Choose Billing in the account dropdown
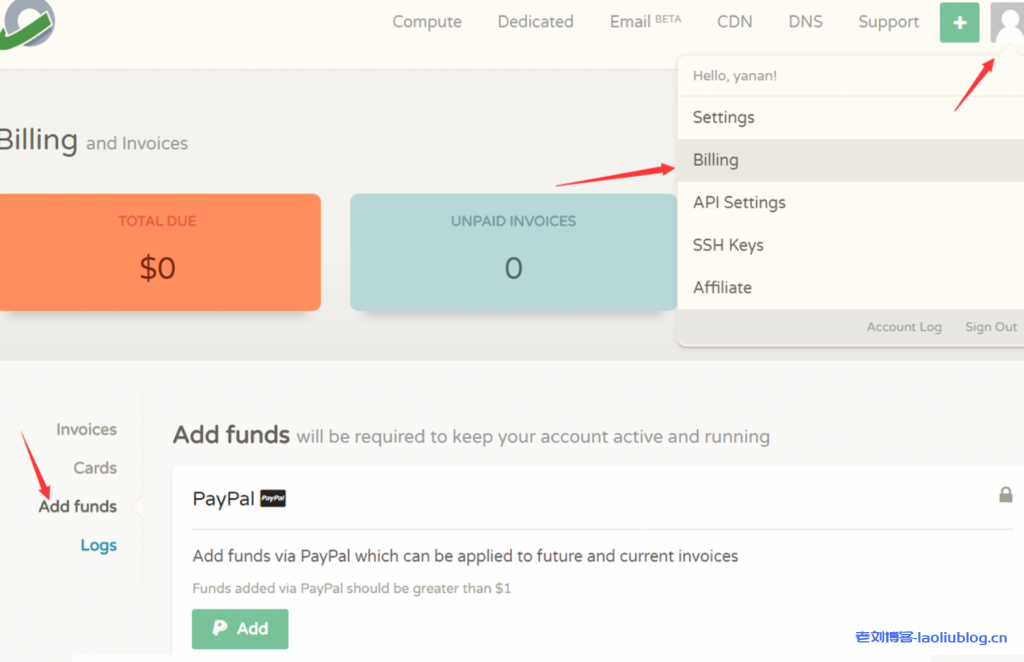 pyautogui.click(x=716, y=160)
